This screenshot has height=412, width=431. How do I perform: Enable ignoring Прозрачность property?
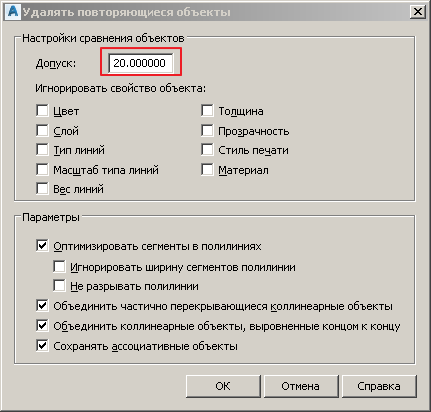(x=207, y=131)
